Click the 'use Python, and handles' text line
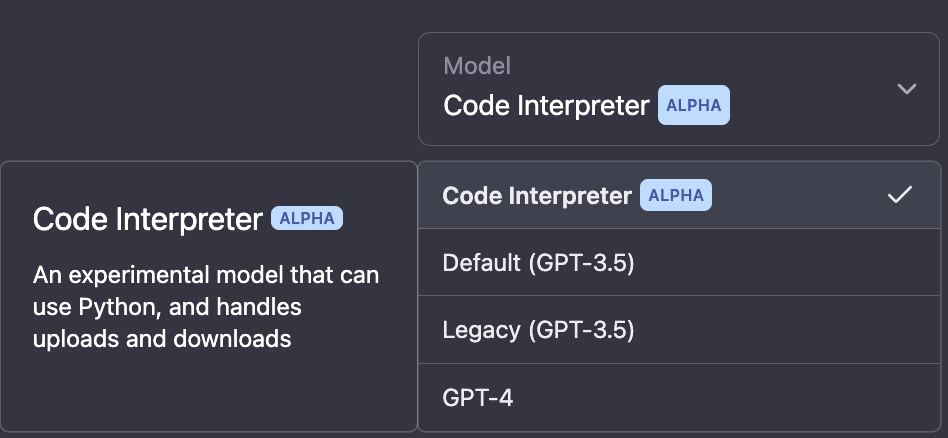948x438 pixels. (x=167, y=306)
